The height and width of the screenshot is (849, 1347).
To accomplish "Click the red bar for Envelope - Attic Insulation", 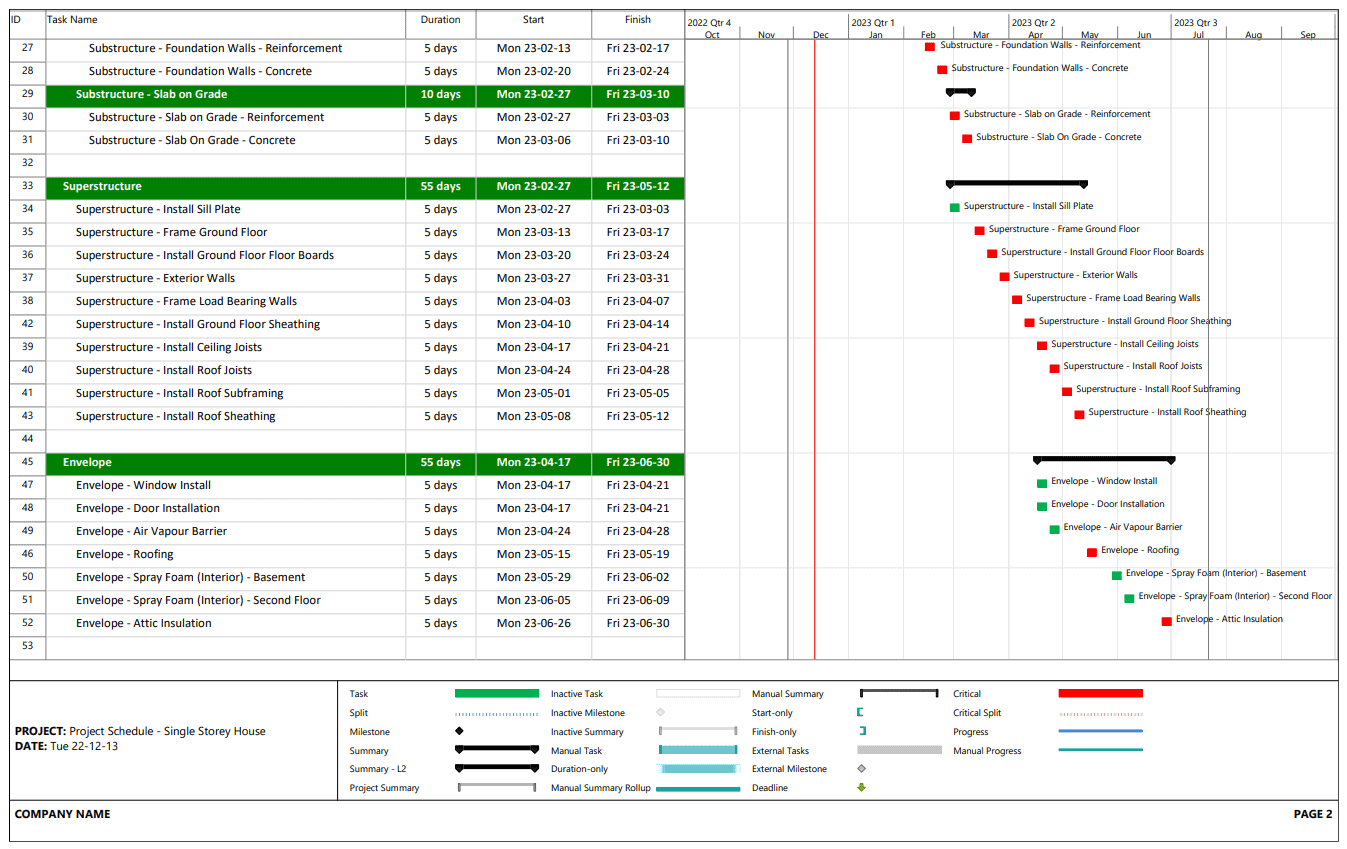I will [x=1165, y=621].
